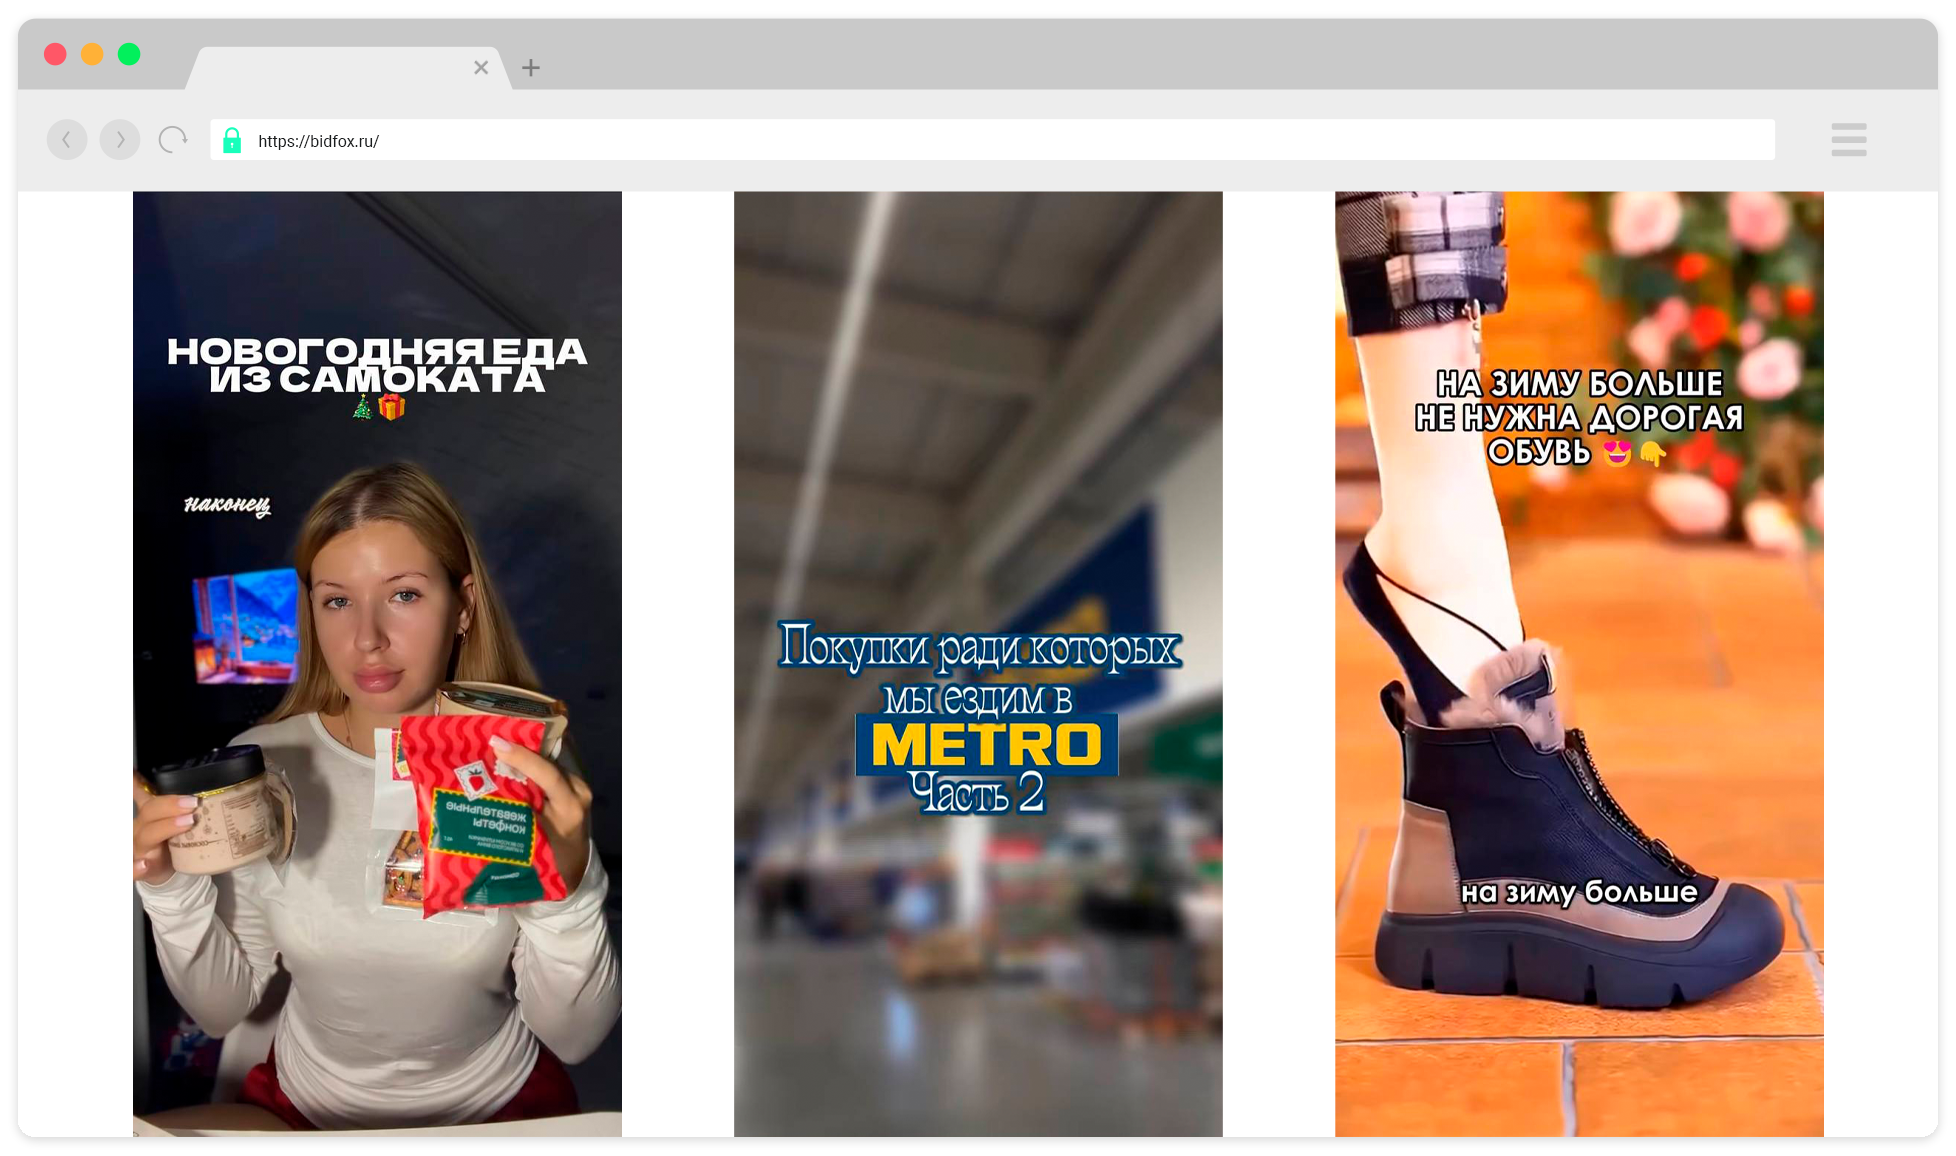Reload the page with refresh icon
This screenshot has height=1156, width=1956.
[x=173, y=140]
